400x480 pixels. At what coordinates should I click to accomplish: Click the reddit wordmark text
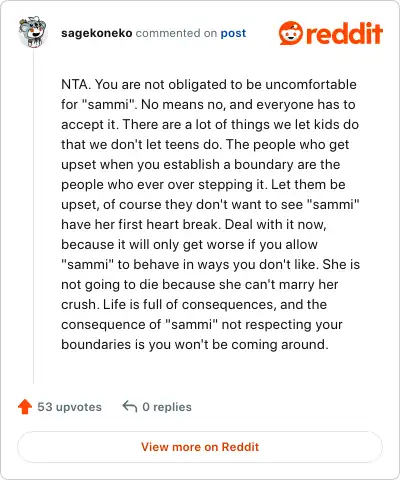[344, 33]
